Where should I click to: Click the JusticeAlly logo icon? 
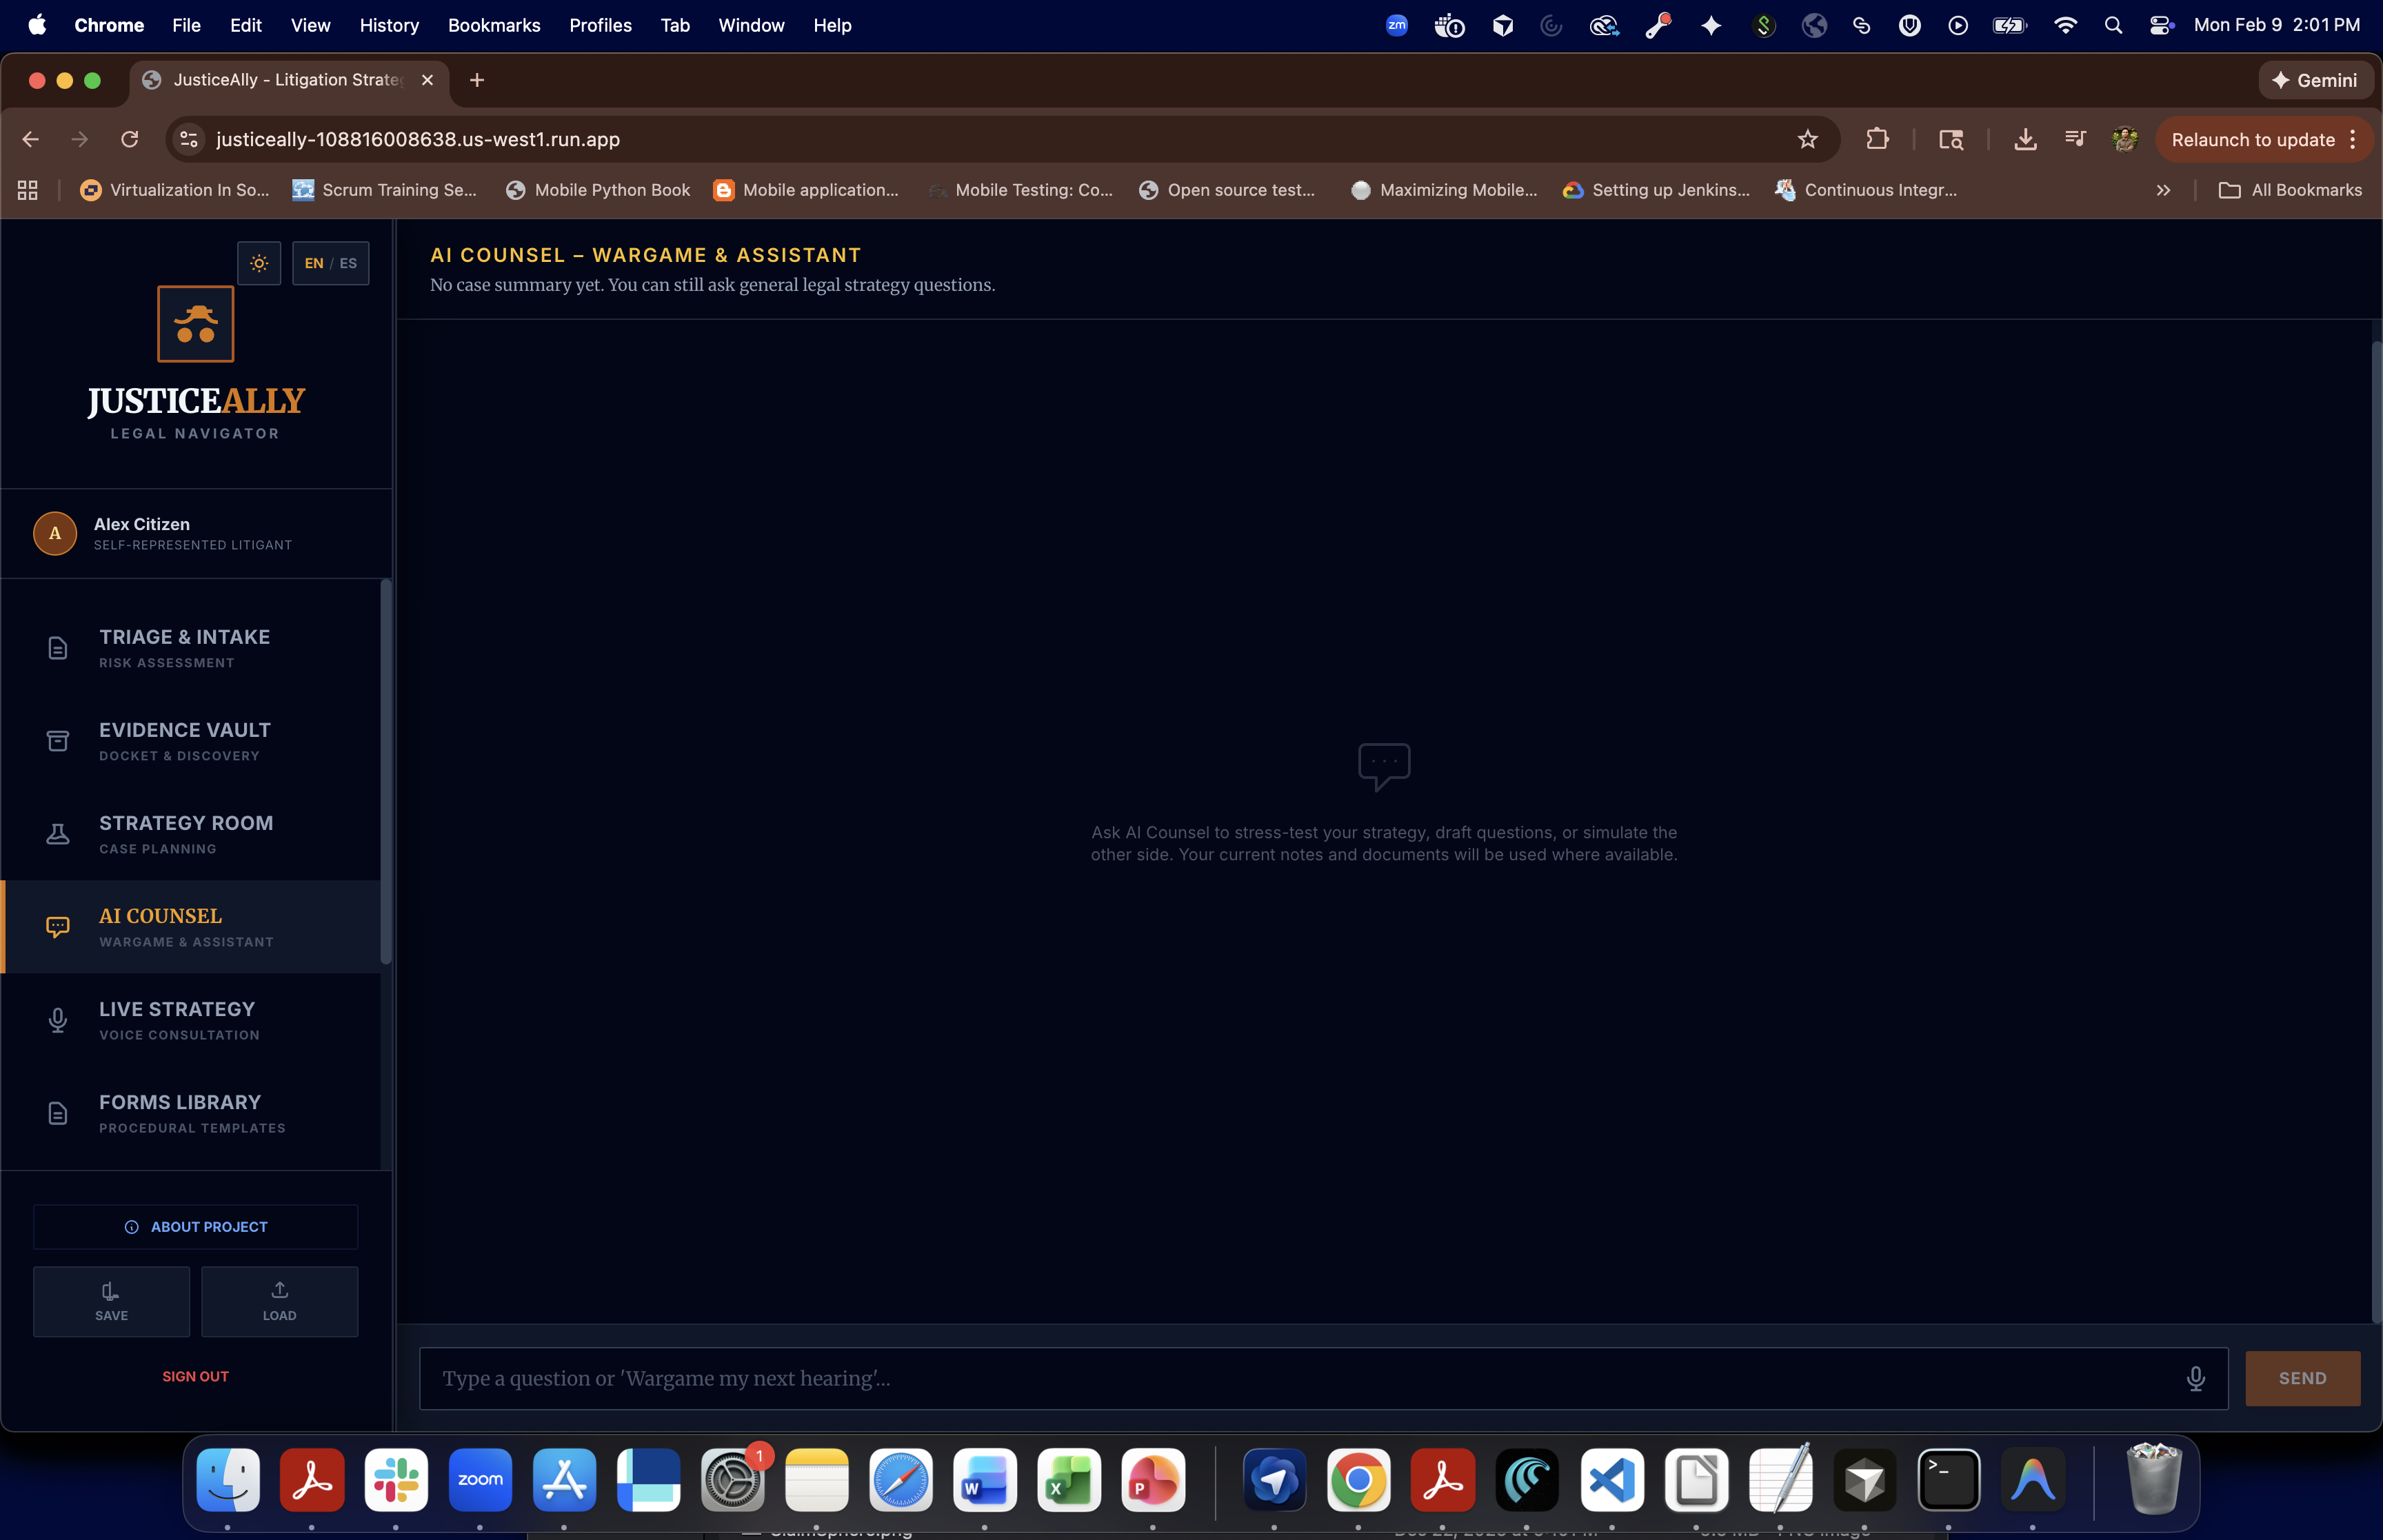click(195, 324)
